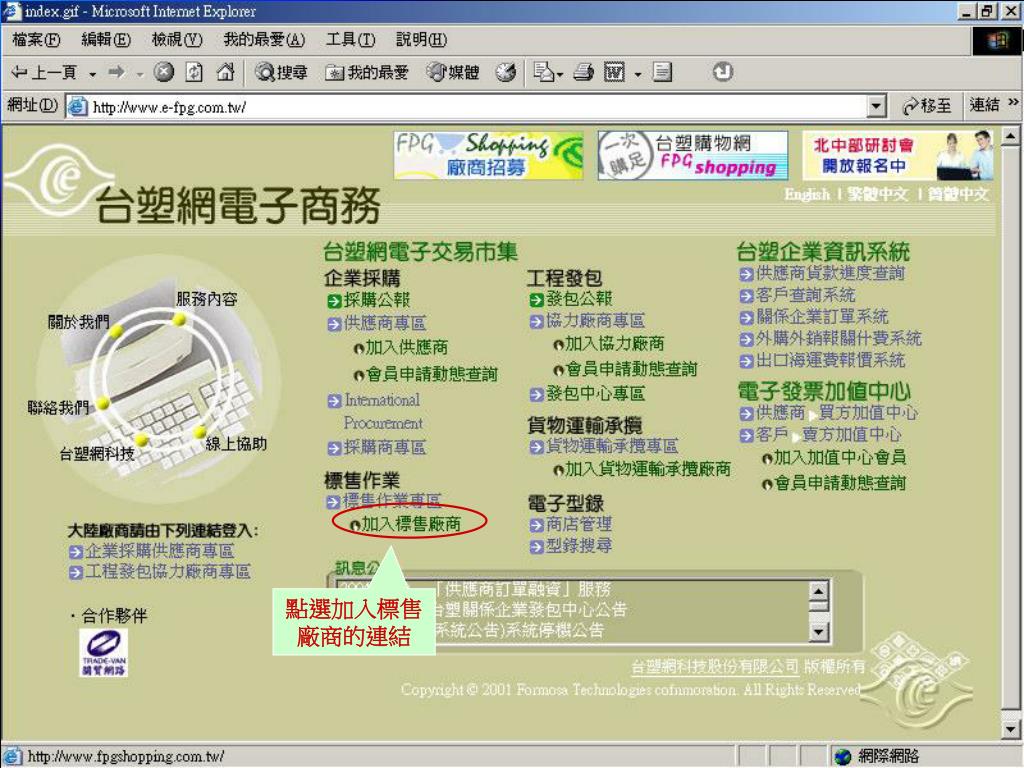Open the 我的最愛(A) menu

264,40
